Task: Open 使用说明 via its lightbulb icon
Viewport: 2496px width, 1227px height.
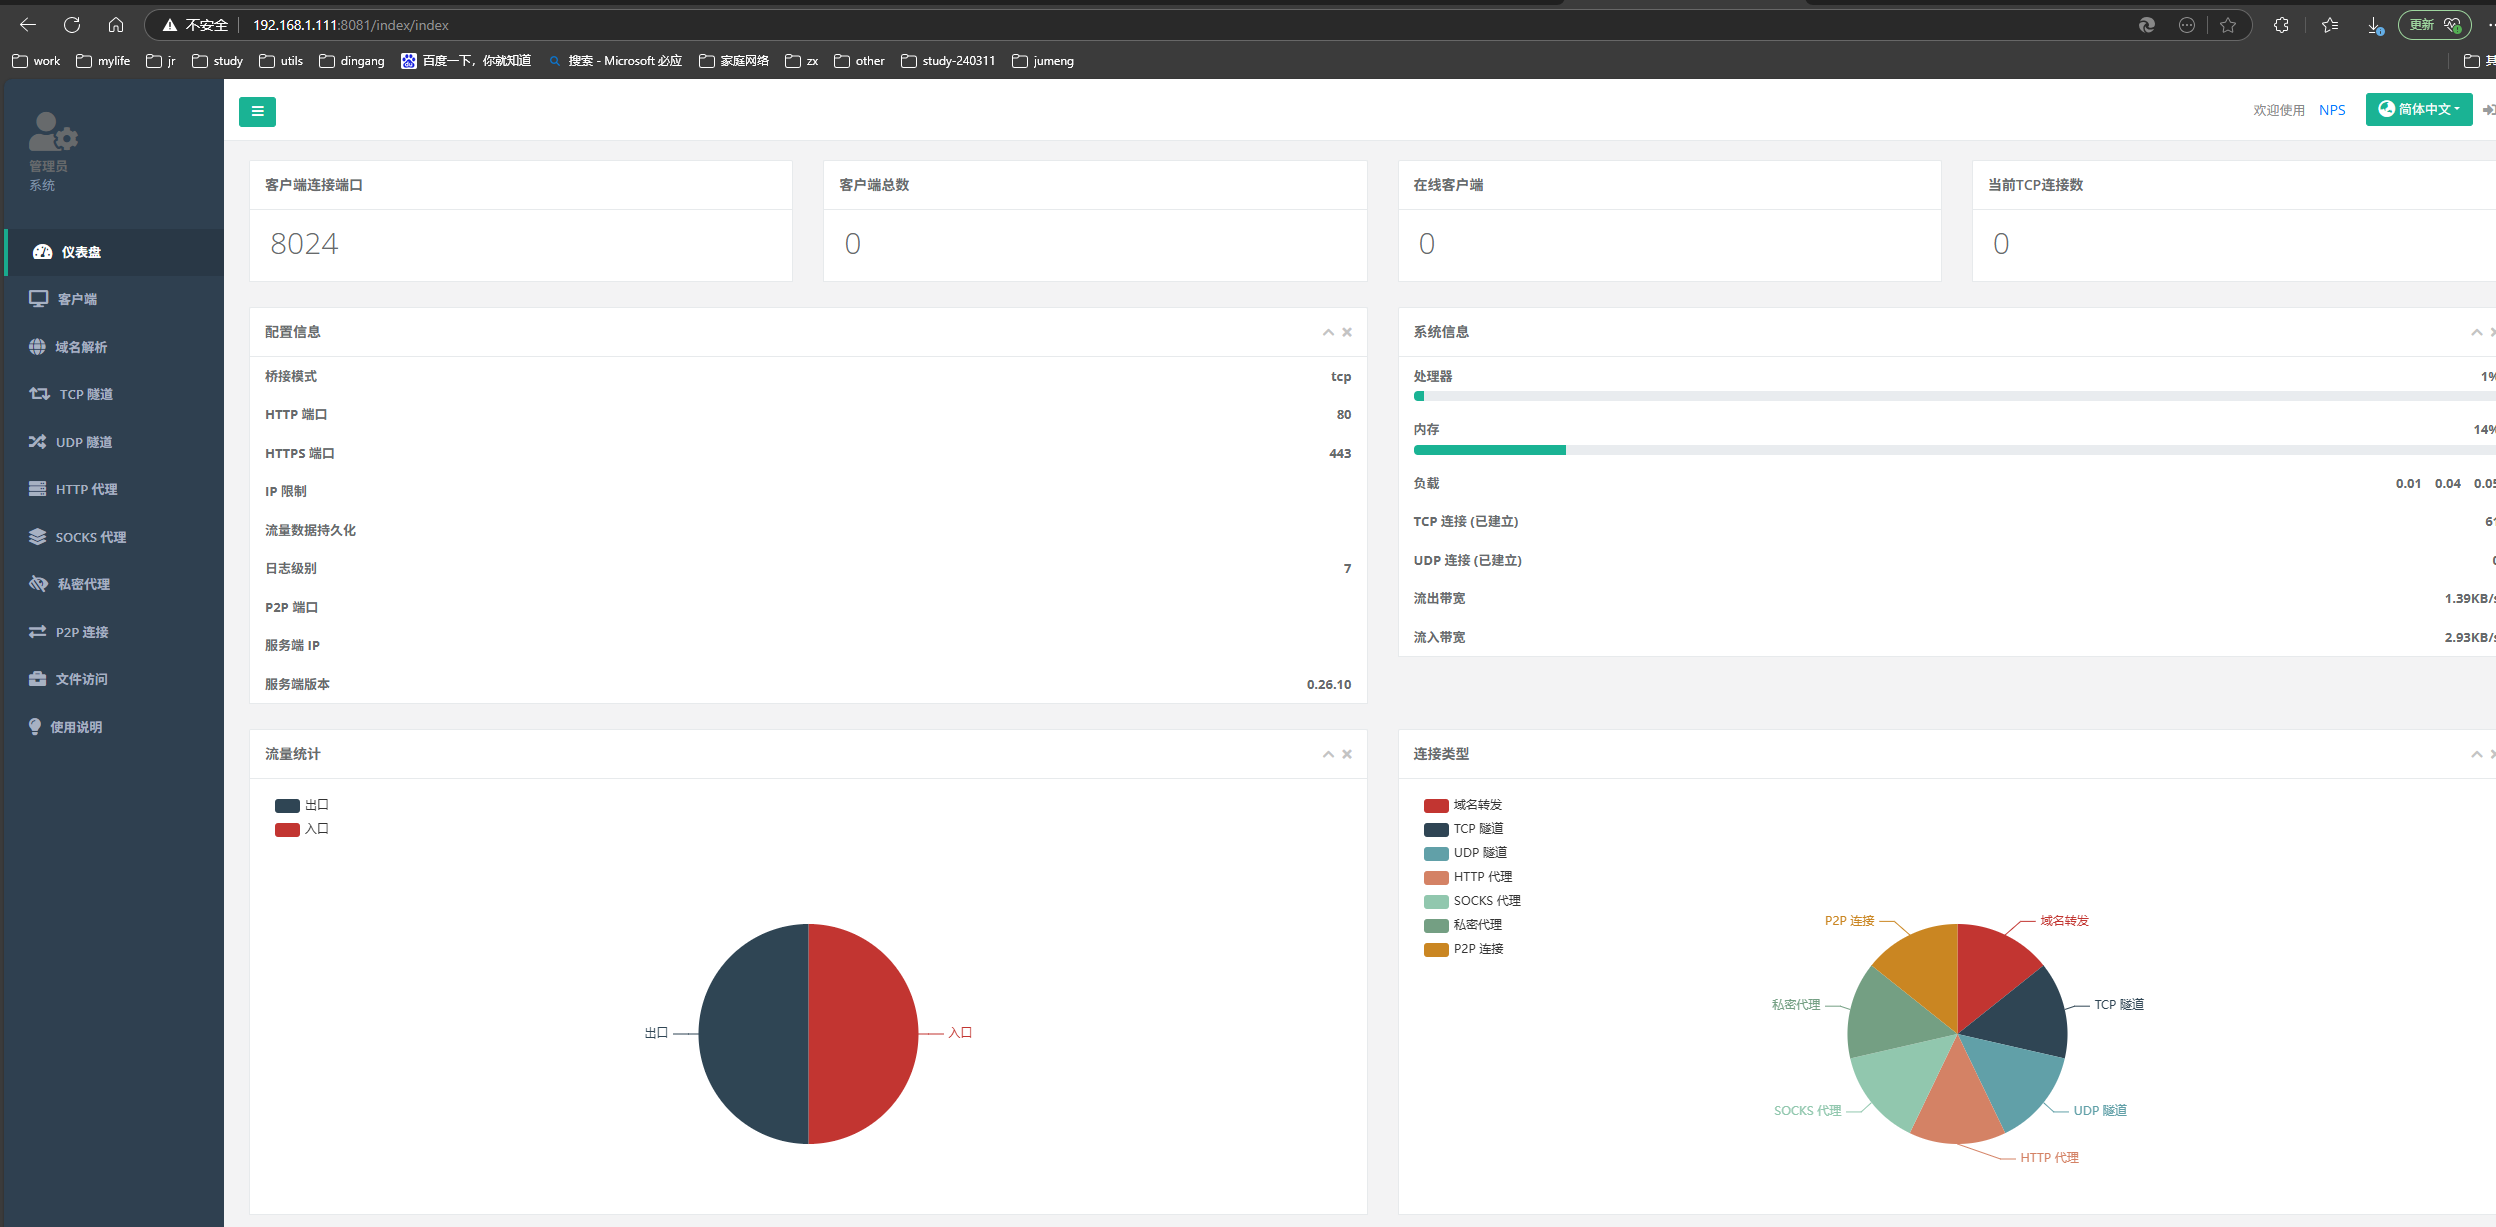Action: click(x=35, y=727)
